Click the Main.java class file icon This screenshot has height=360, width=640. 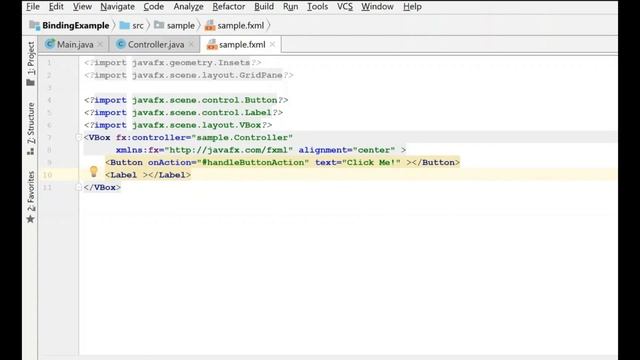50,44
